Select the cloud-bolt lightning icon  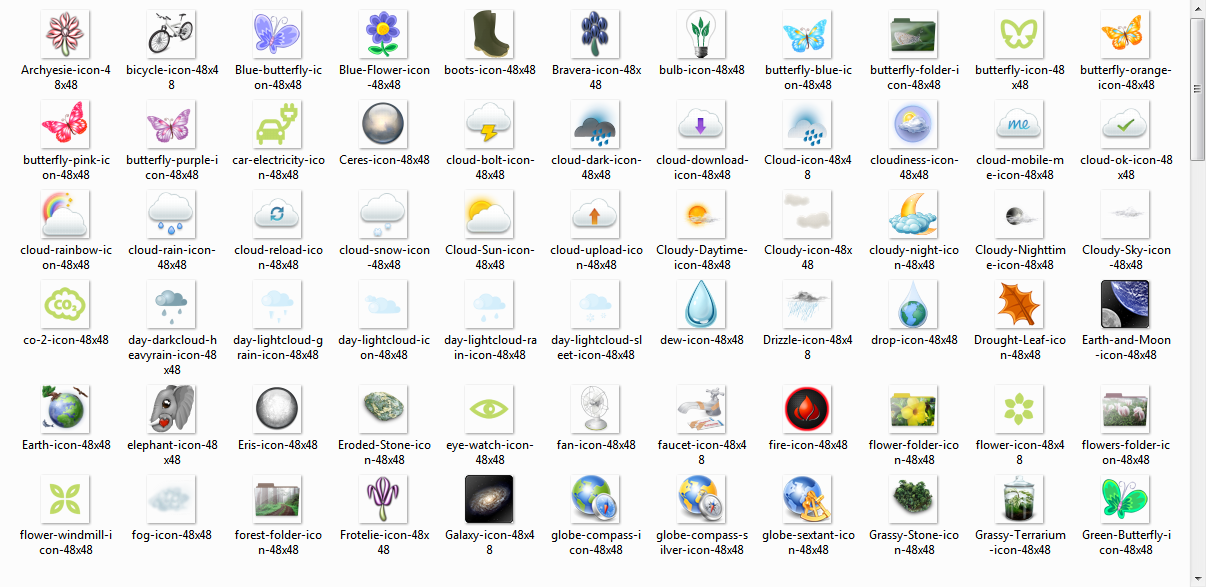pyautogui.click(x=490, y=125)
